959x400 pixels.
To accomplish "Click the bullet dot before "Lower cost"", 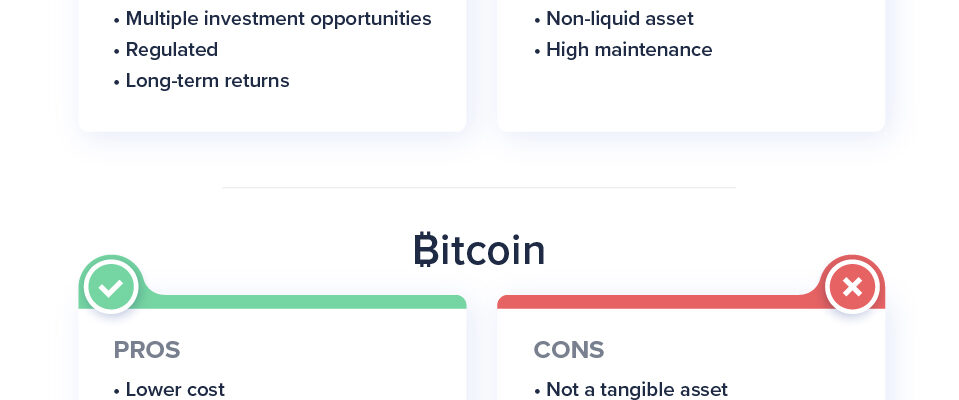I will (x=116, y=390).
